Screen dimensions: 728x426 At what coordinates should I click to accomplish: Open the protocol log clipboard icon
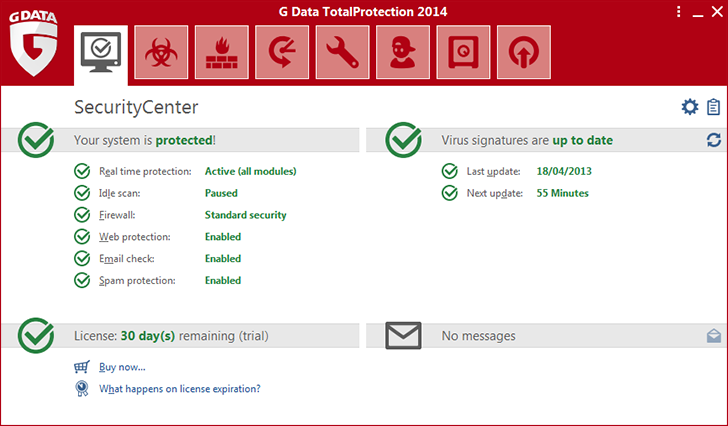pyautogui.click(x=713, y=107)
